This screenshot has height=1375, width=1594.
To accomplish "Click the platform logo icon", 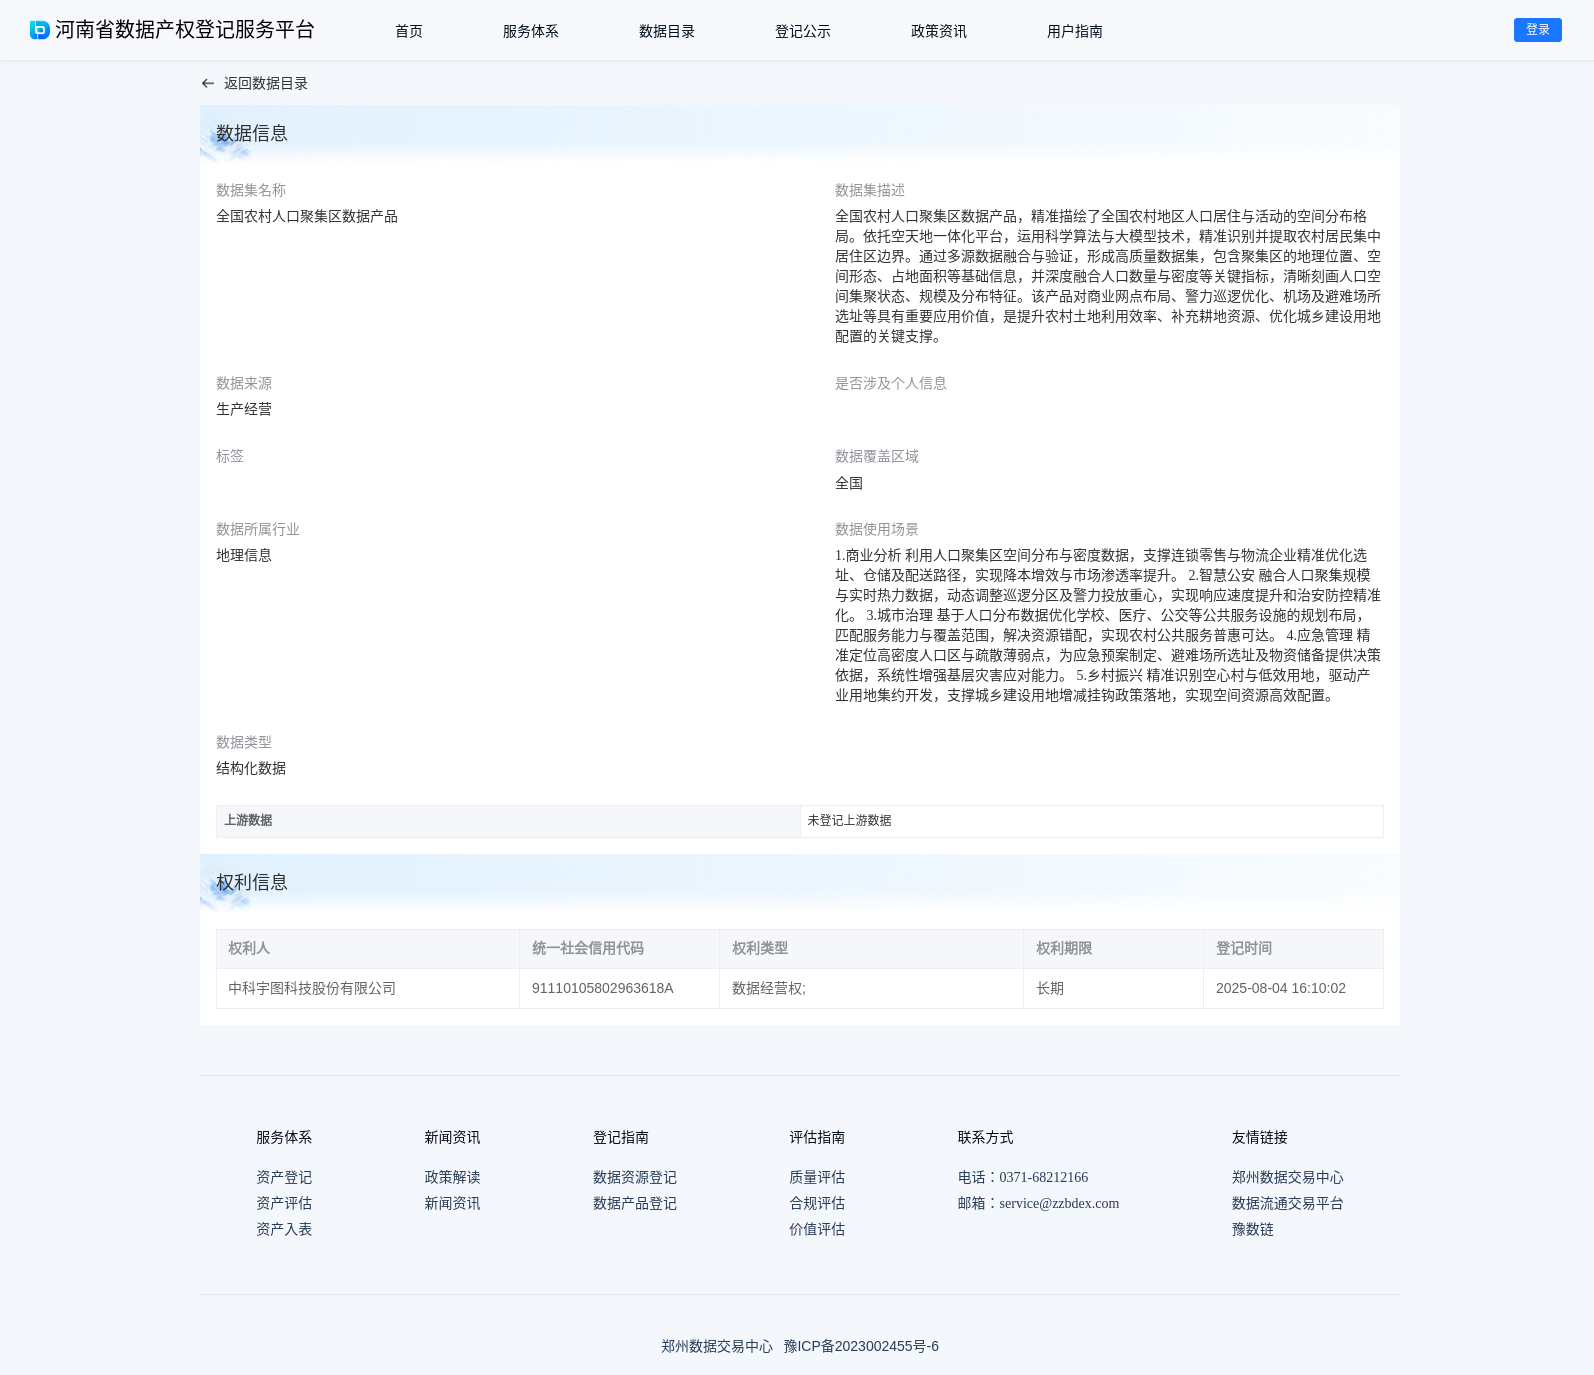I will tap(40, 30).
